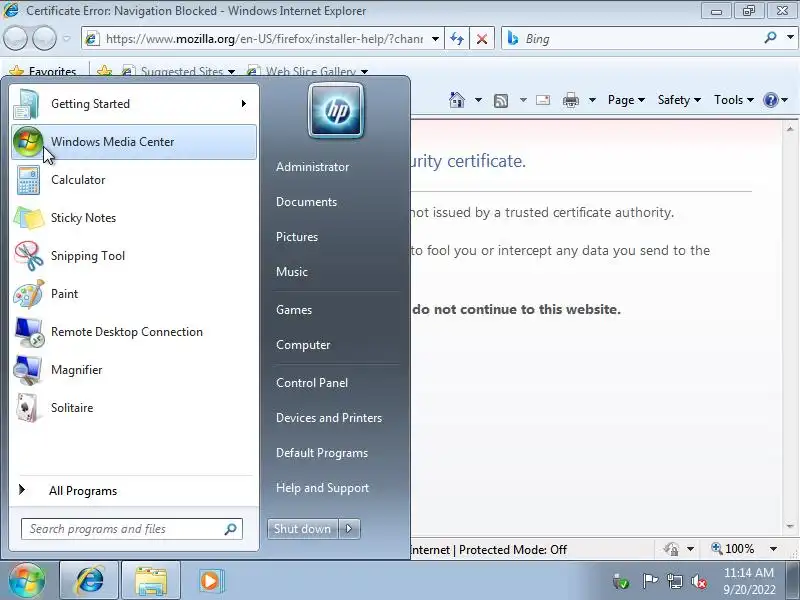The height and width of the screenshot is (600, 800).
Task: Open the Administrator user folder
Action: 312,167
